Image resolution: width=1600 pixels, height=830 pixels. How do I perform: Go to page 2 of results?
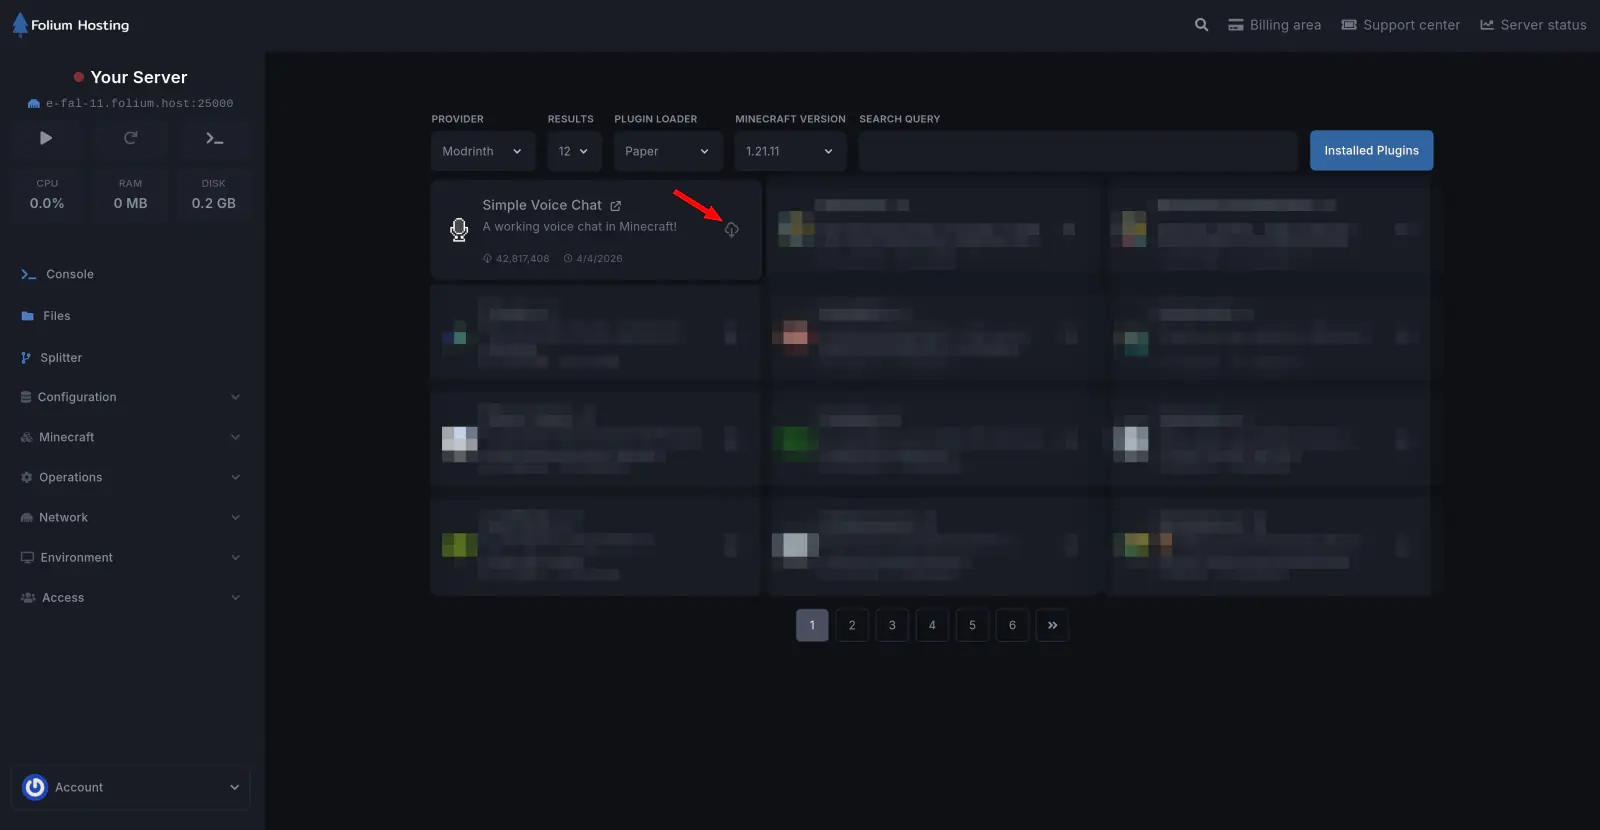852,625
